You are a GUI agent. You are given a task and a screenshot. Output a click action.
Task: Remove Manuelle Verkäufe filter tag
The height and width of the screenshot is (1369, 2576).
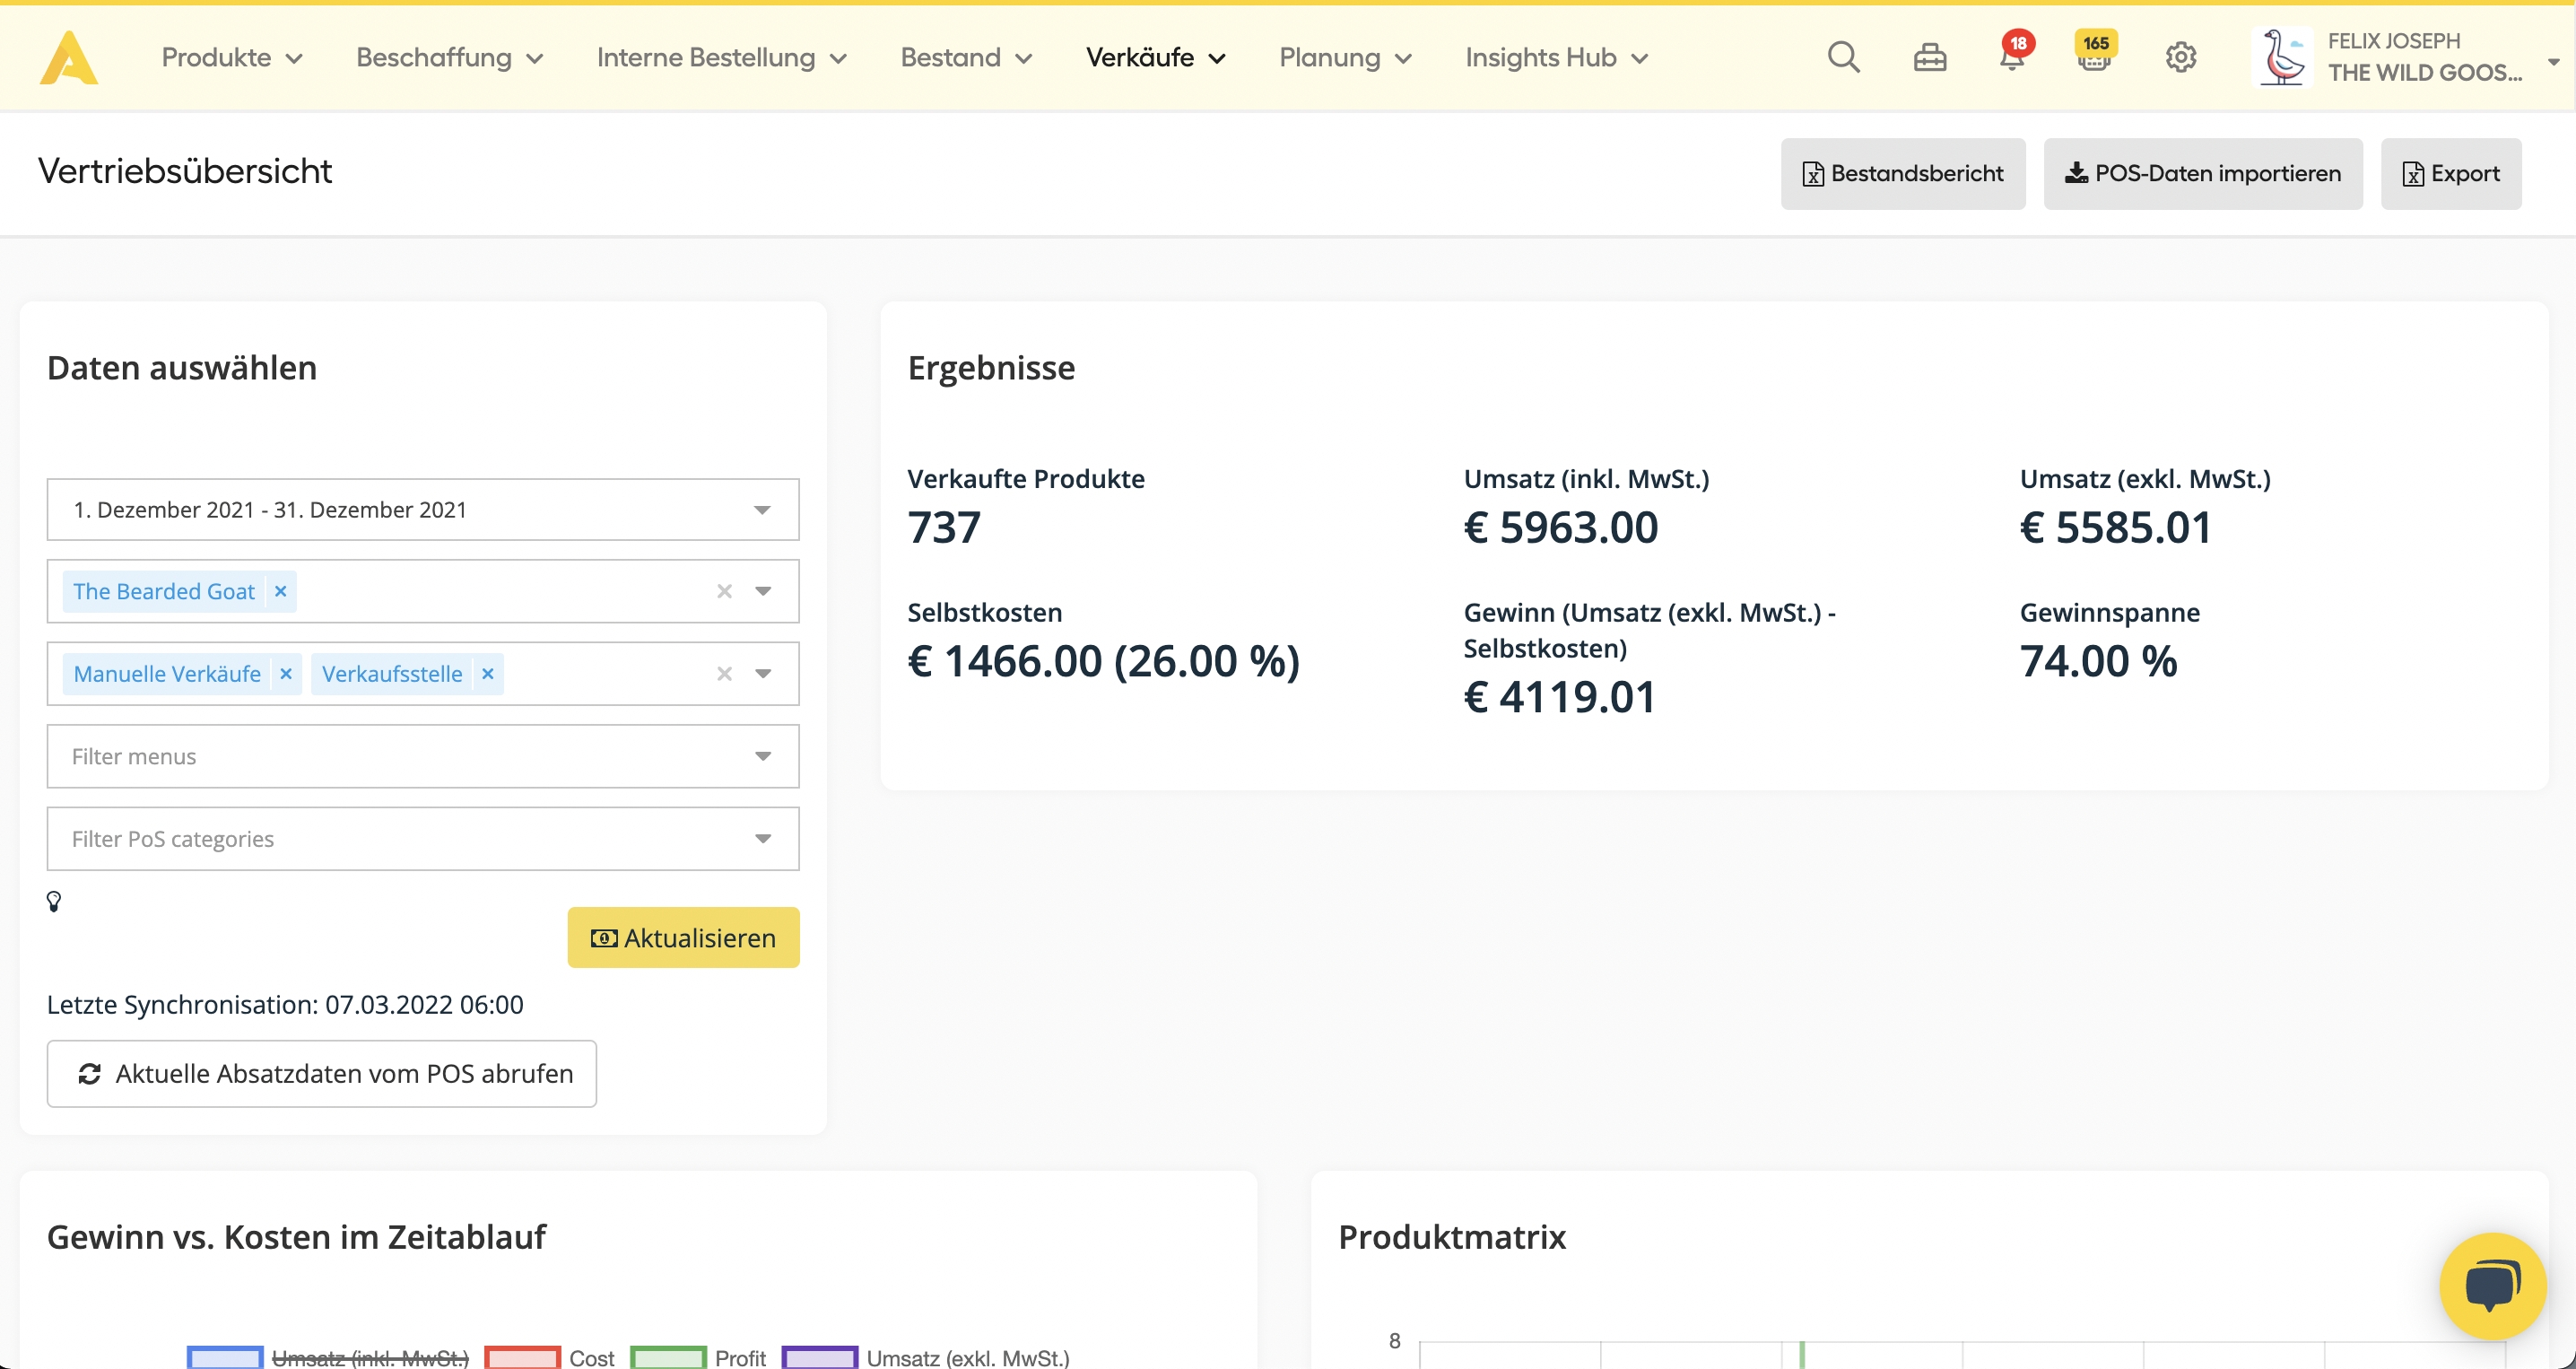coord(286,674)
